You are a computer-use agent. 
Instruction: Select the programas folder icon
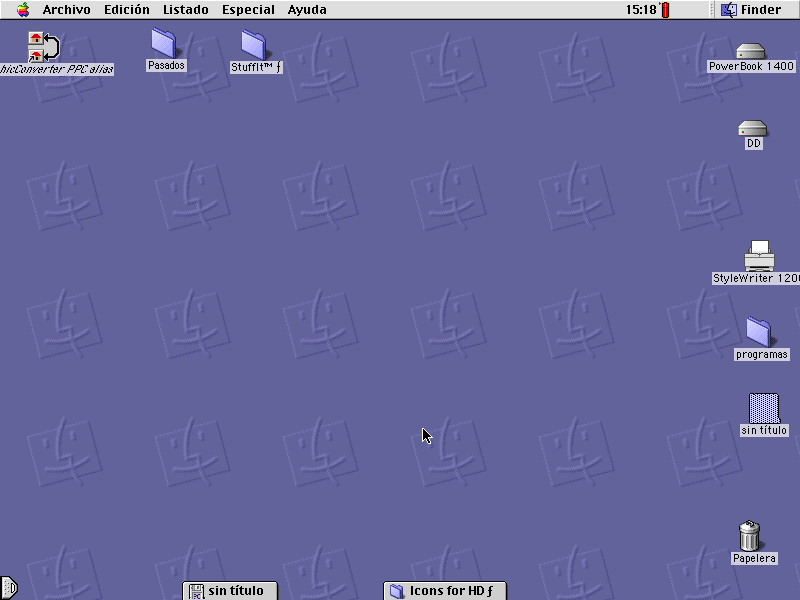click(x=759, y=332)
